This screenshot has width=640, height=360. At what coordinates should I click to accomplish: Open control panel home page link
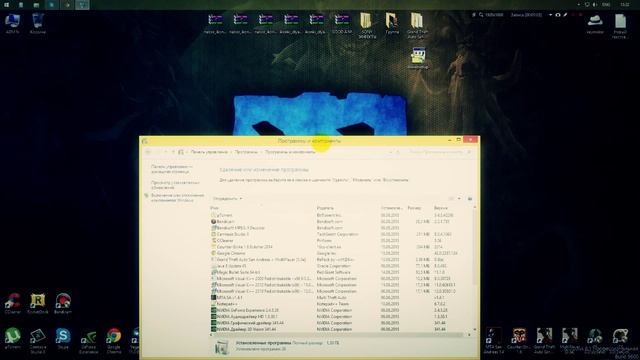click(x=171, y=169)
